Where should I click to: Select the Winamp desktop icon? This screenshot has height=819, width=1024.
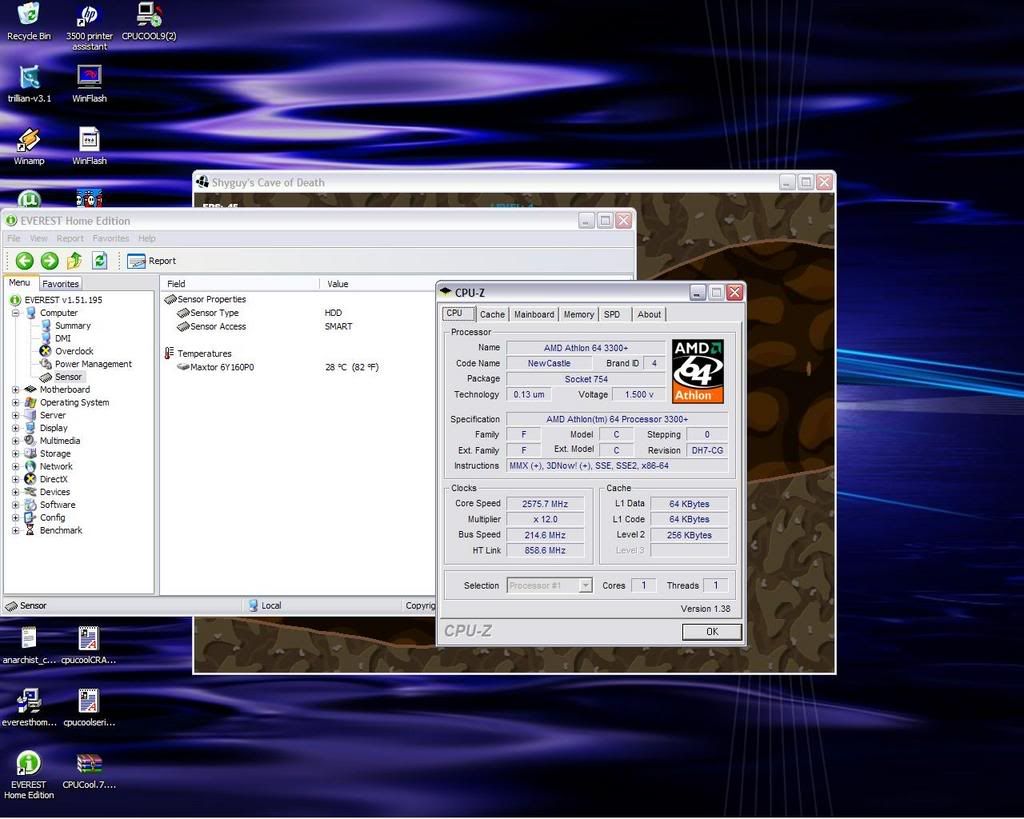pyautogui.click(x=29, y=140)
